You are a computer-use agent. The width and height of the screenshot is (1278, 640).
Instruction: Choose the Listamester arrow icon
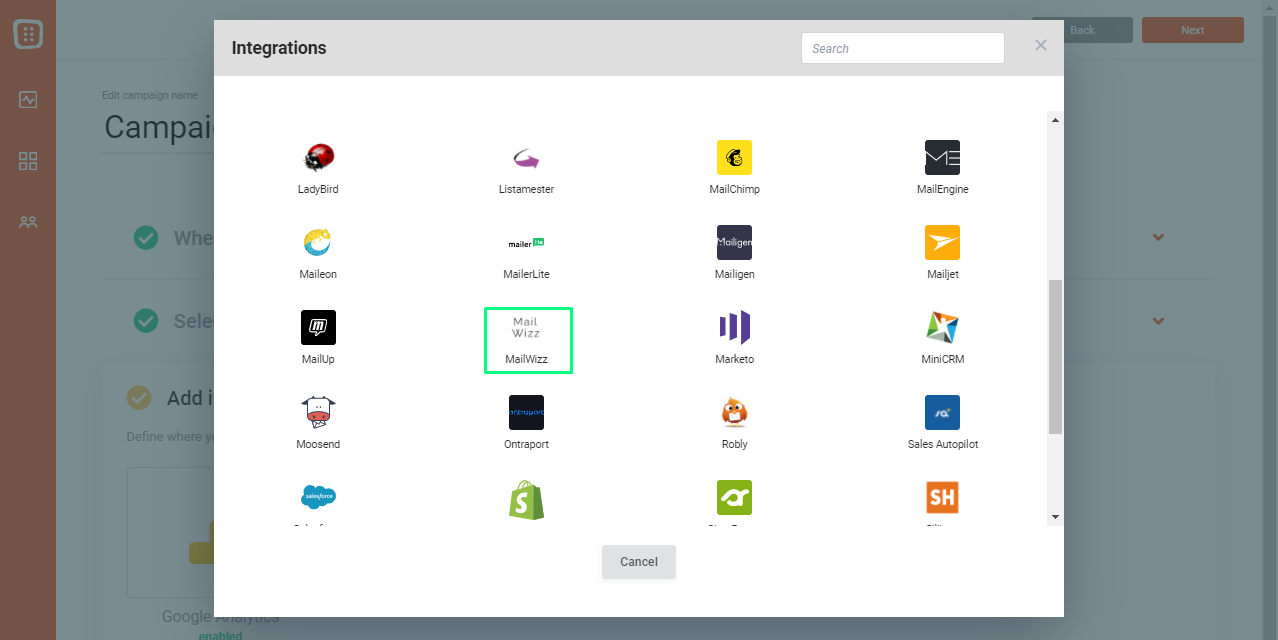[526, 157]
